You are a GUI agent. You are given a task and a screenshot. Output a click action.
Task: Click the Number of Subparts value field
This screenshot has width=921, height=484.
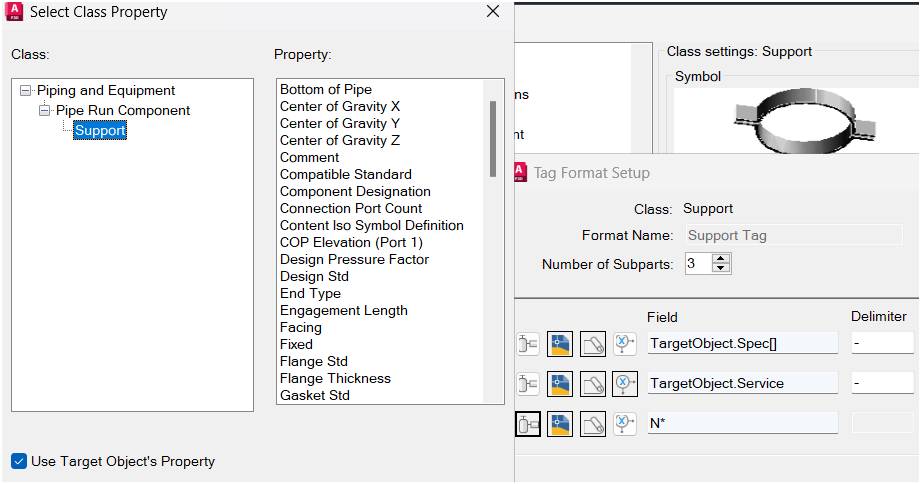point(698,263)
